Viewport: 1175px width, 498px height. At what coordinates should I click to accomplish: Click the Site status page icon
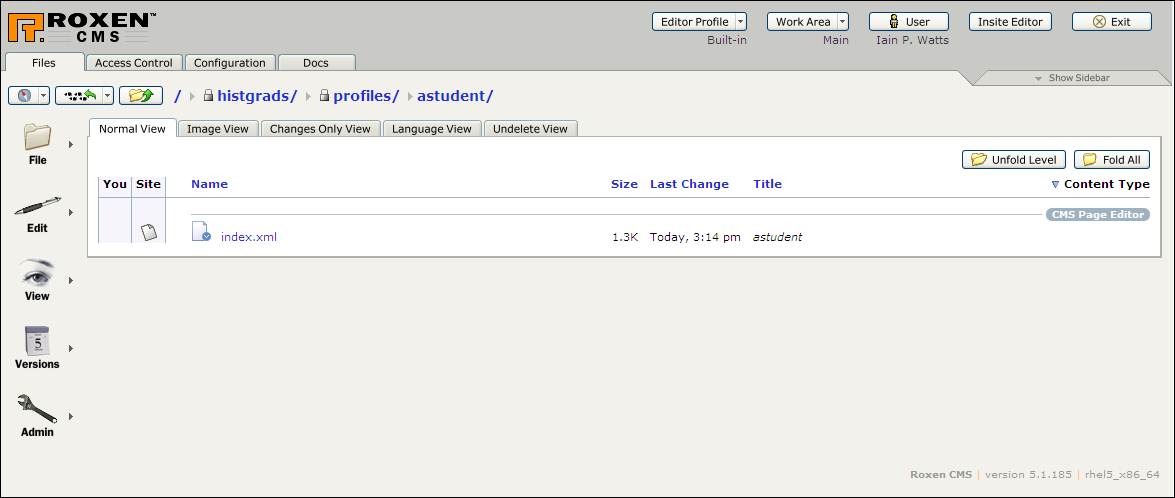[148, 232]
